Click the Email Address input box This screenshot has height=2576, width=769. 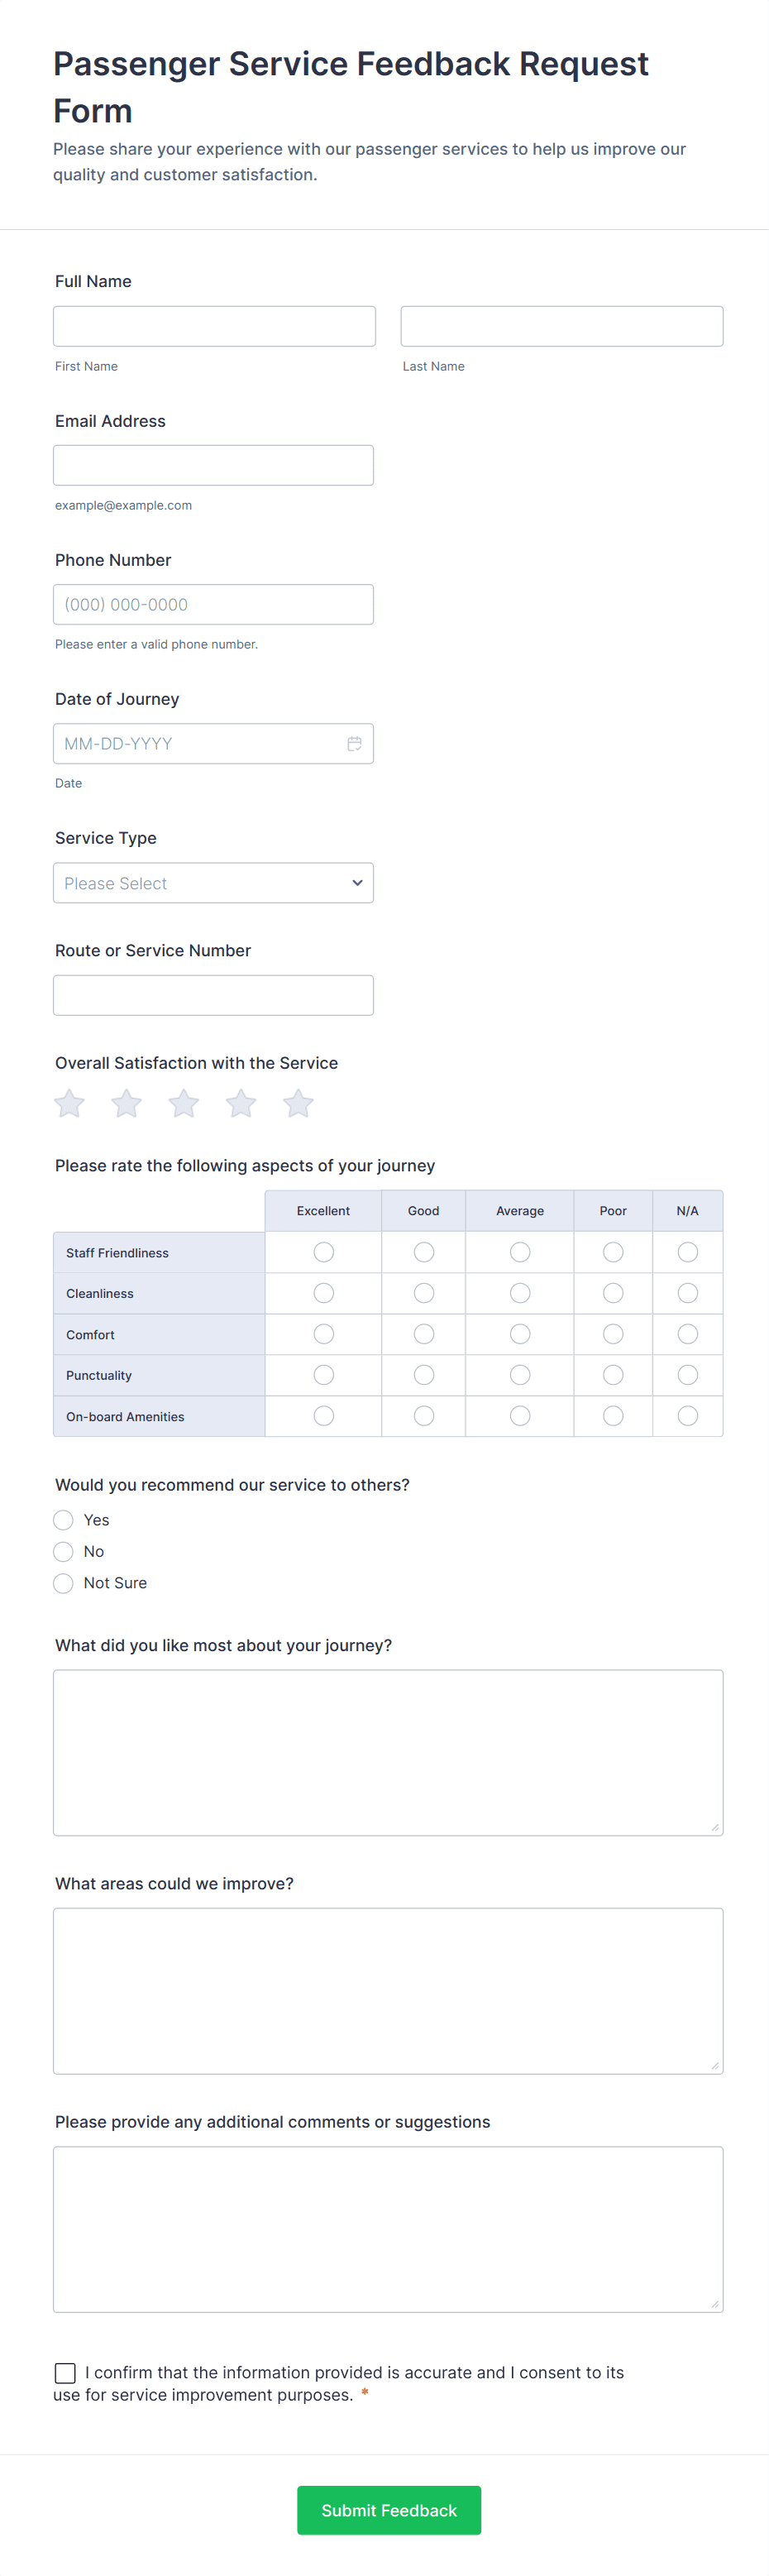coord(213,465)
